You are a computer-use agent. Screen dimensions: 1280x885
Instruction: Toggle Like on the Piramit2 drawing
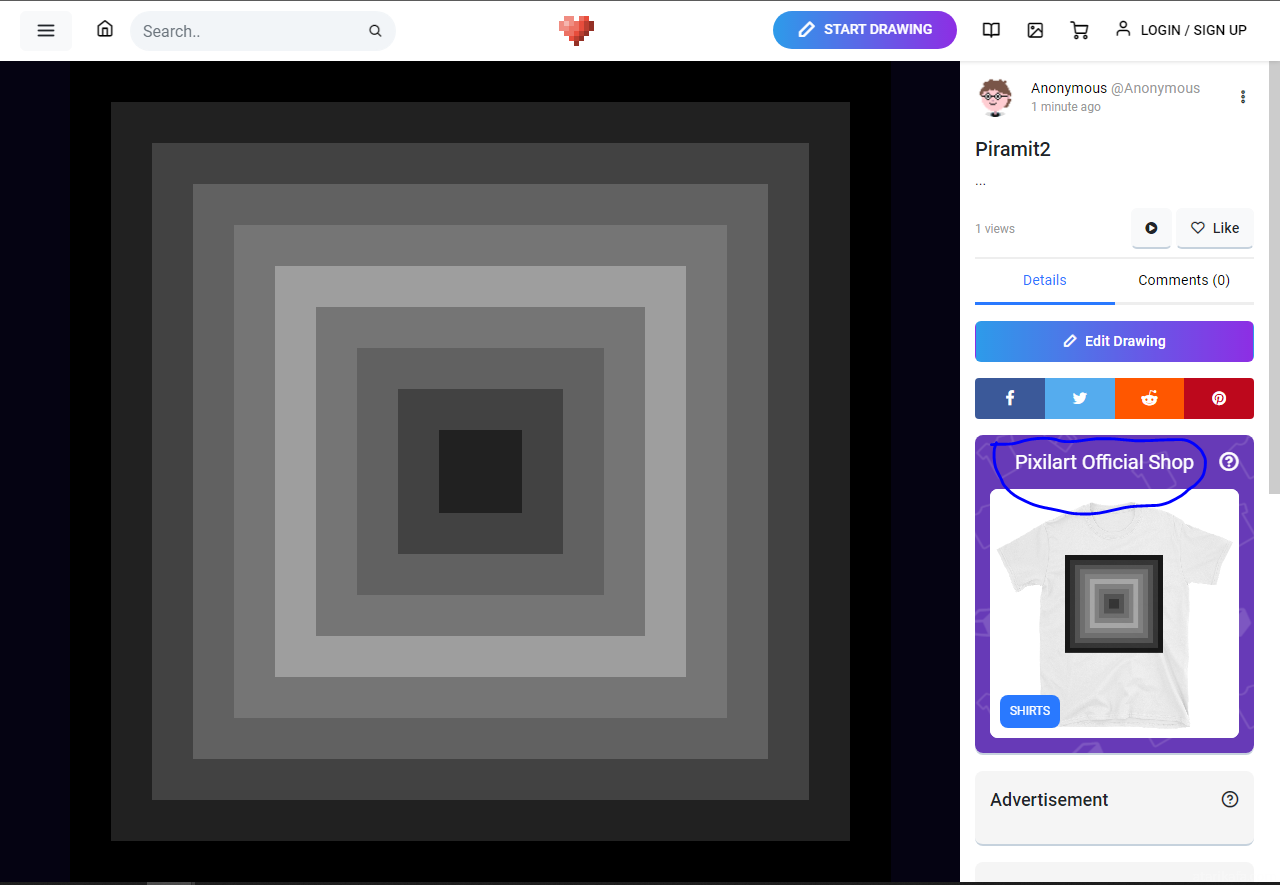tap(1214, 228)
